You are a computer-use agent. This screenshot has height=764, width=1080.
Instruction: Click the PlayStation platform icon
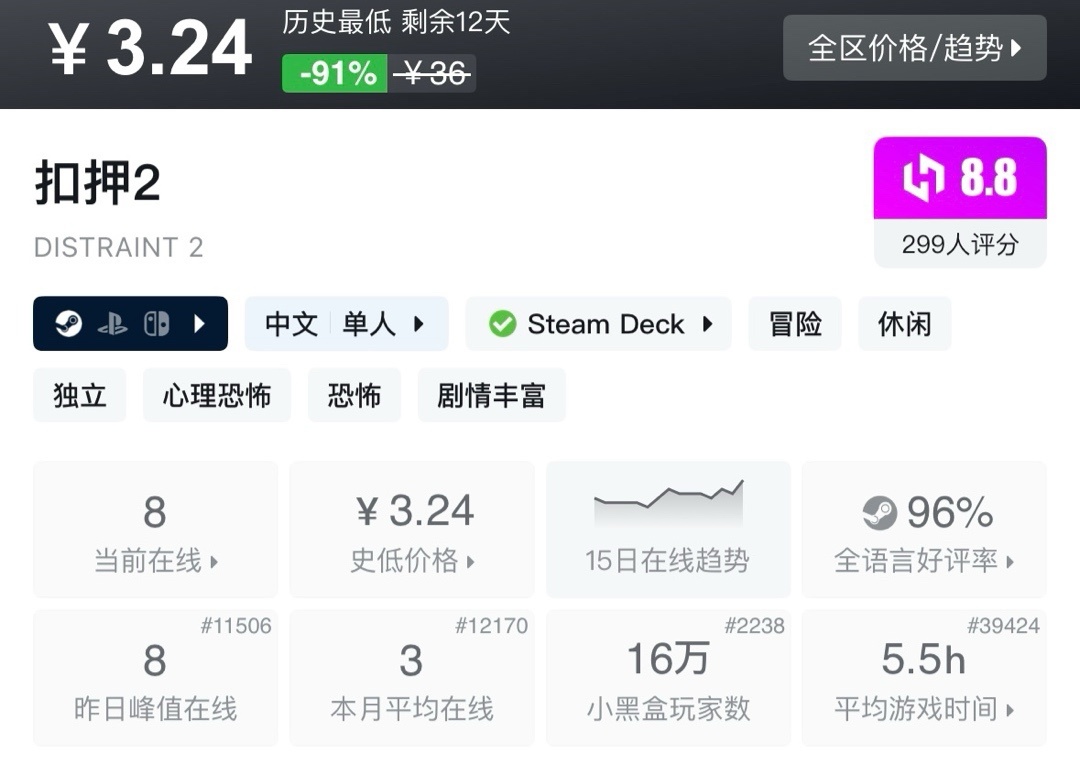coord(112,324)
